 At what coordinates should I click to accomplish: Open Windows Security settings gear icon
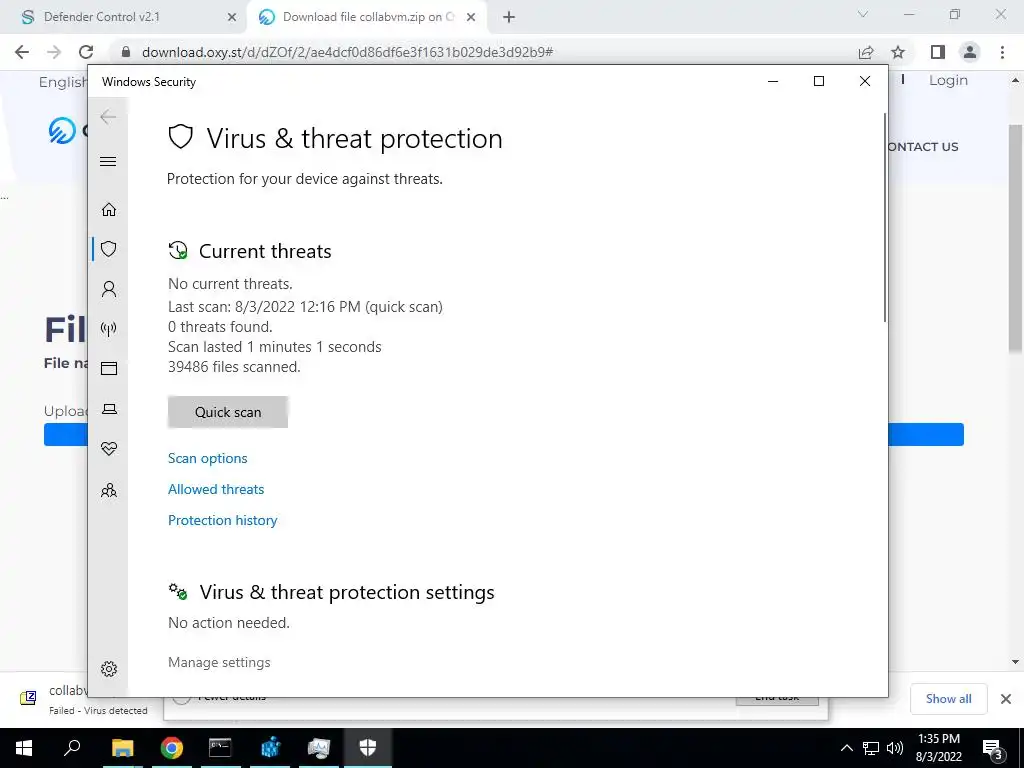(x=109, y=669)
